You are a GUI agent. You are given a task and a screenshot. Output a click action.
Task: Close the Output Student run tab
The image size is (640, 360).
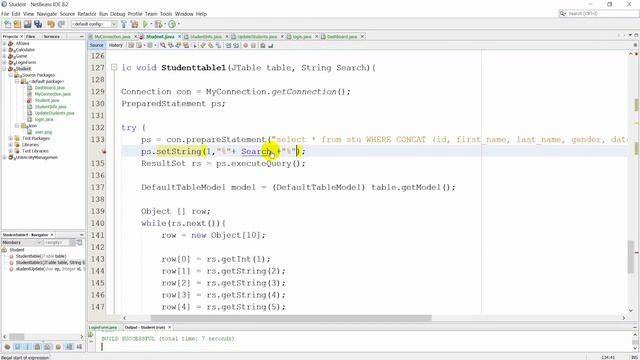(x=169, y=327)
